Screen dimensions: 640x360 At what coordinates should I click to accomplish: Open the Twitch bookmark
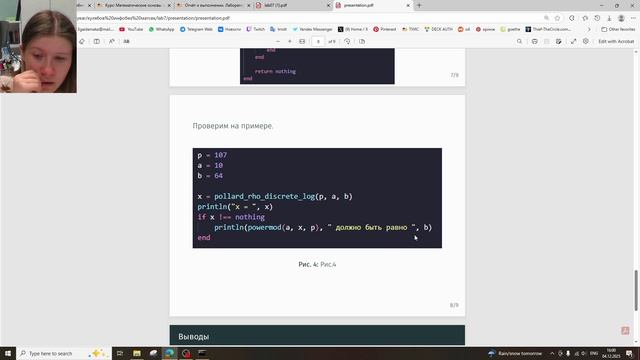click(x=256, y=29)
